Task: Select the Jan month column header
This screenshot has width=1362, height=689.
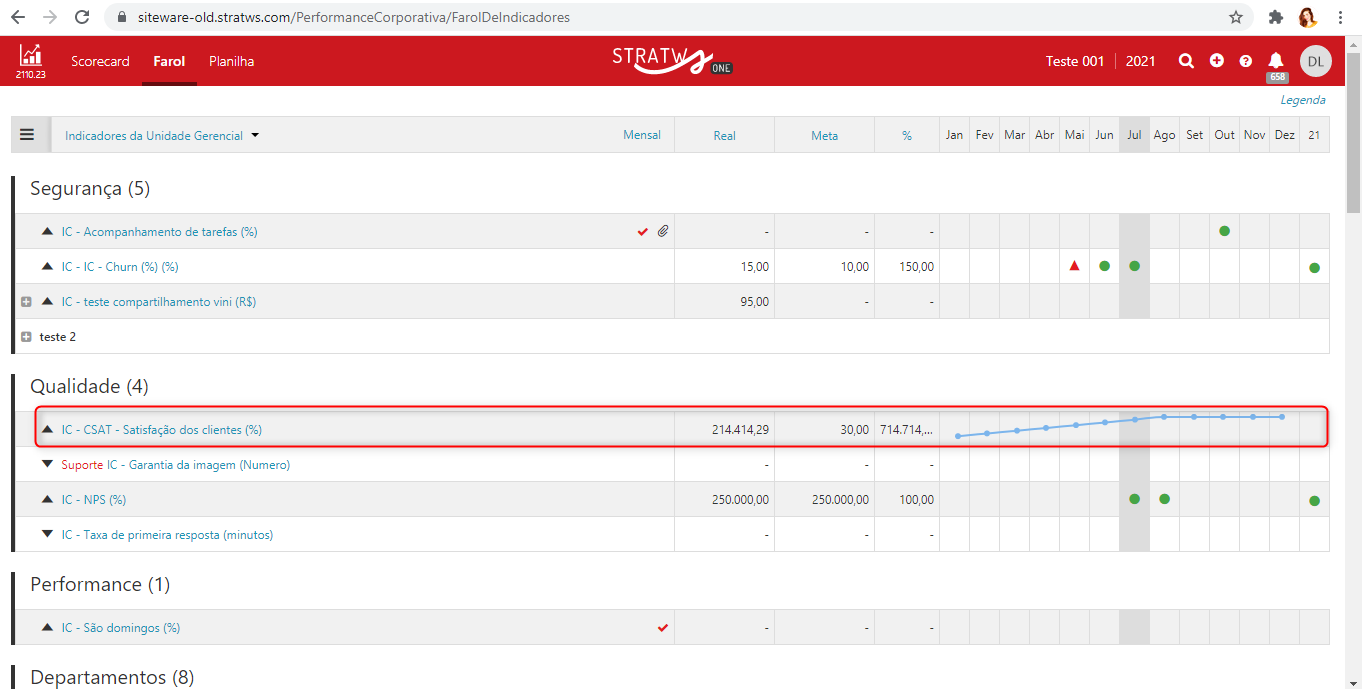Action: [x=954, y=135]
